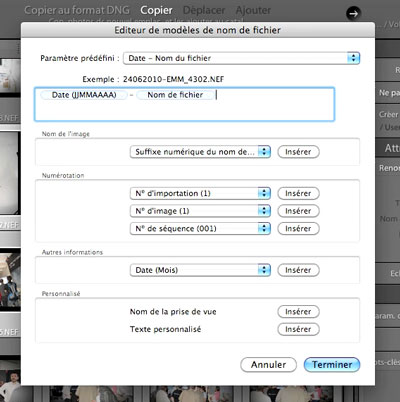Open the Paramètre prédéfini dropdown

coord(241,58)
